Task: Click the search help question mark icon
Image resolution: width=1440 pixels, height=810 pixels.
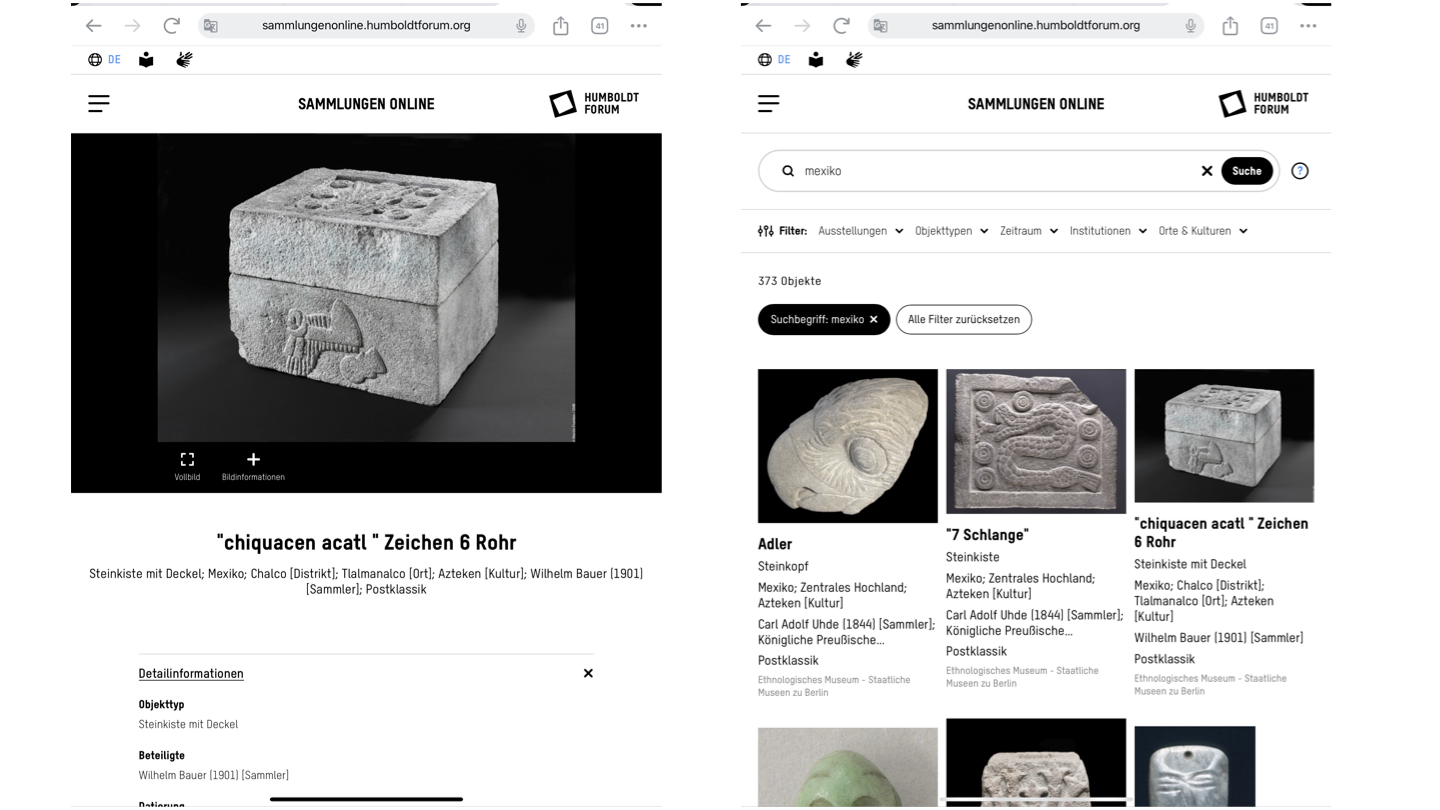Action: pyautogui.click(x=1300, y=171)
